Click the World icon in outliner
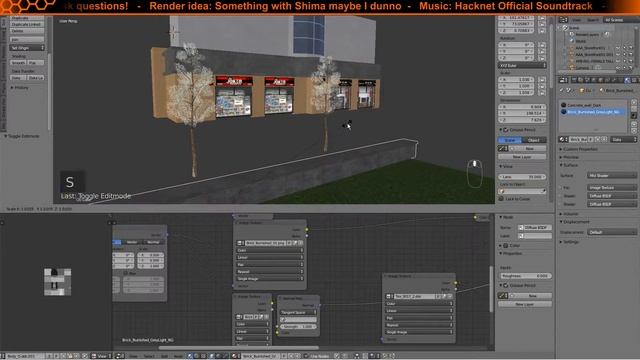Image resolution: width=640 pixels, height=360 pixels. pyautogui.click(x=572, y=41)
